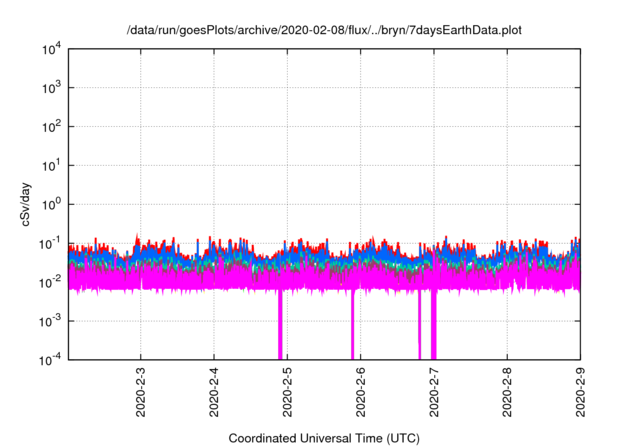
Task: Click the 2020-2-5 x-axis date label
Action: (287, 392)
